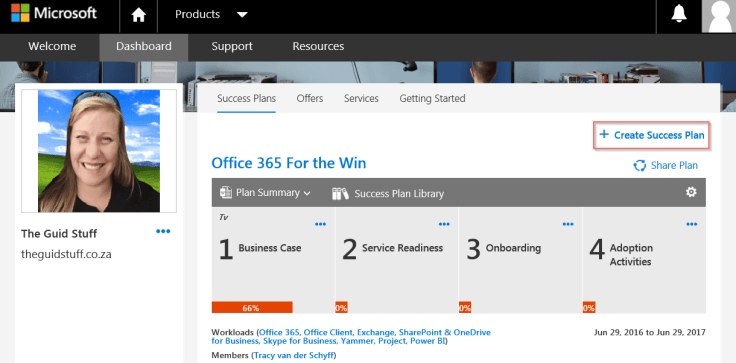Click Create Success Plan button
Screen dimensions: 736x363
[x=652, y=135]
